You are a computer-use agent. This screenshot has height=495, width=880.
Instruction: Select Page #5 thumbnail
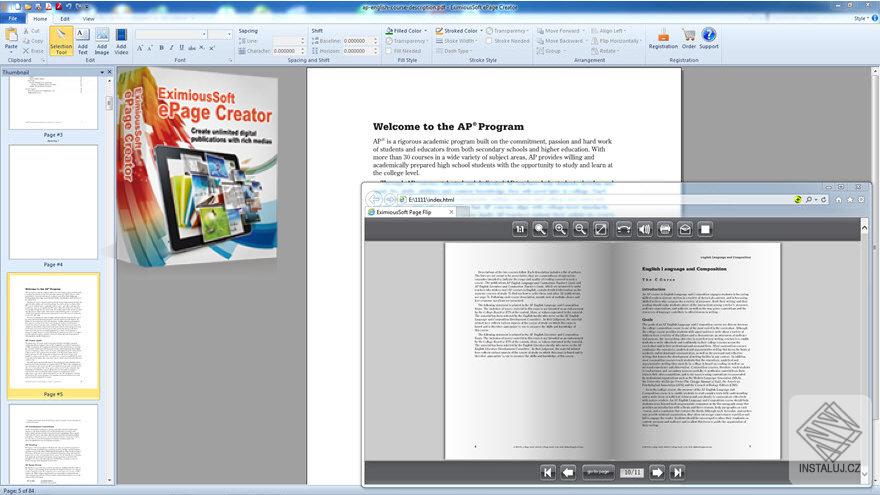[x=53, y=336]
